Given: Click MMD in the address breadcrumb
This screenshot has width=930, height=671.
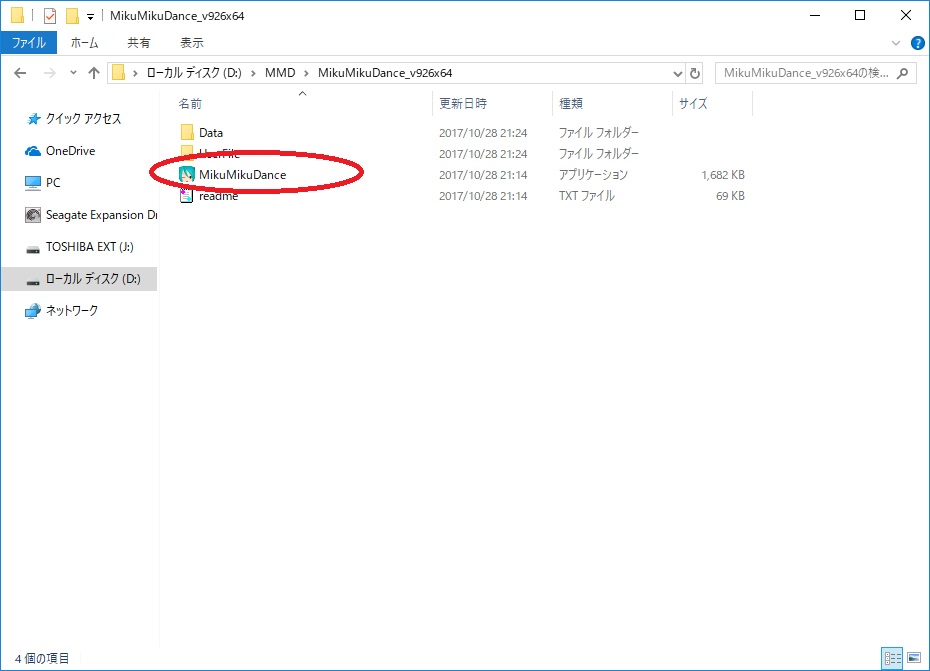Looking at the screenshot, I should (x=280, y=73).
